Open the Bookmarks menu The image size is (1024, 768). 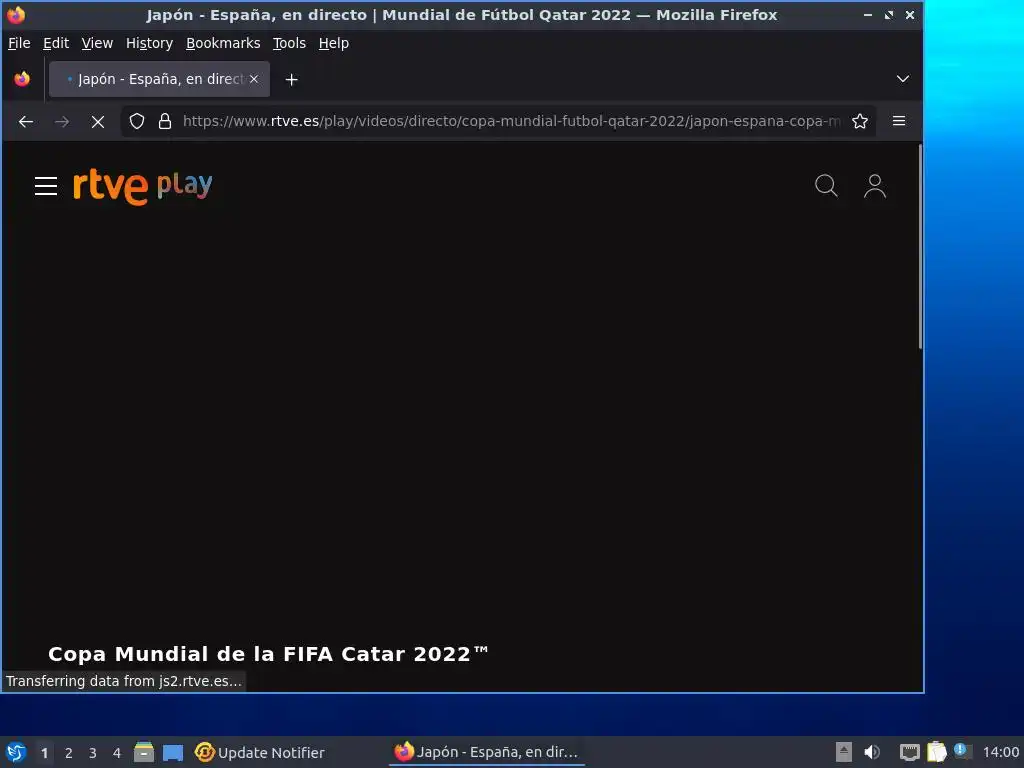click(x=223, y=43)
